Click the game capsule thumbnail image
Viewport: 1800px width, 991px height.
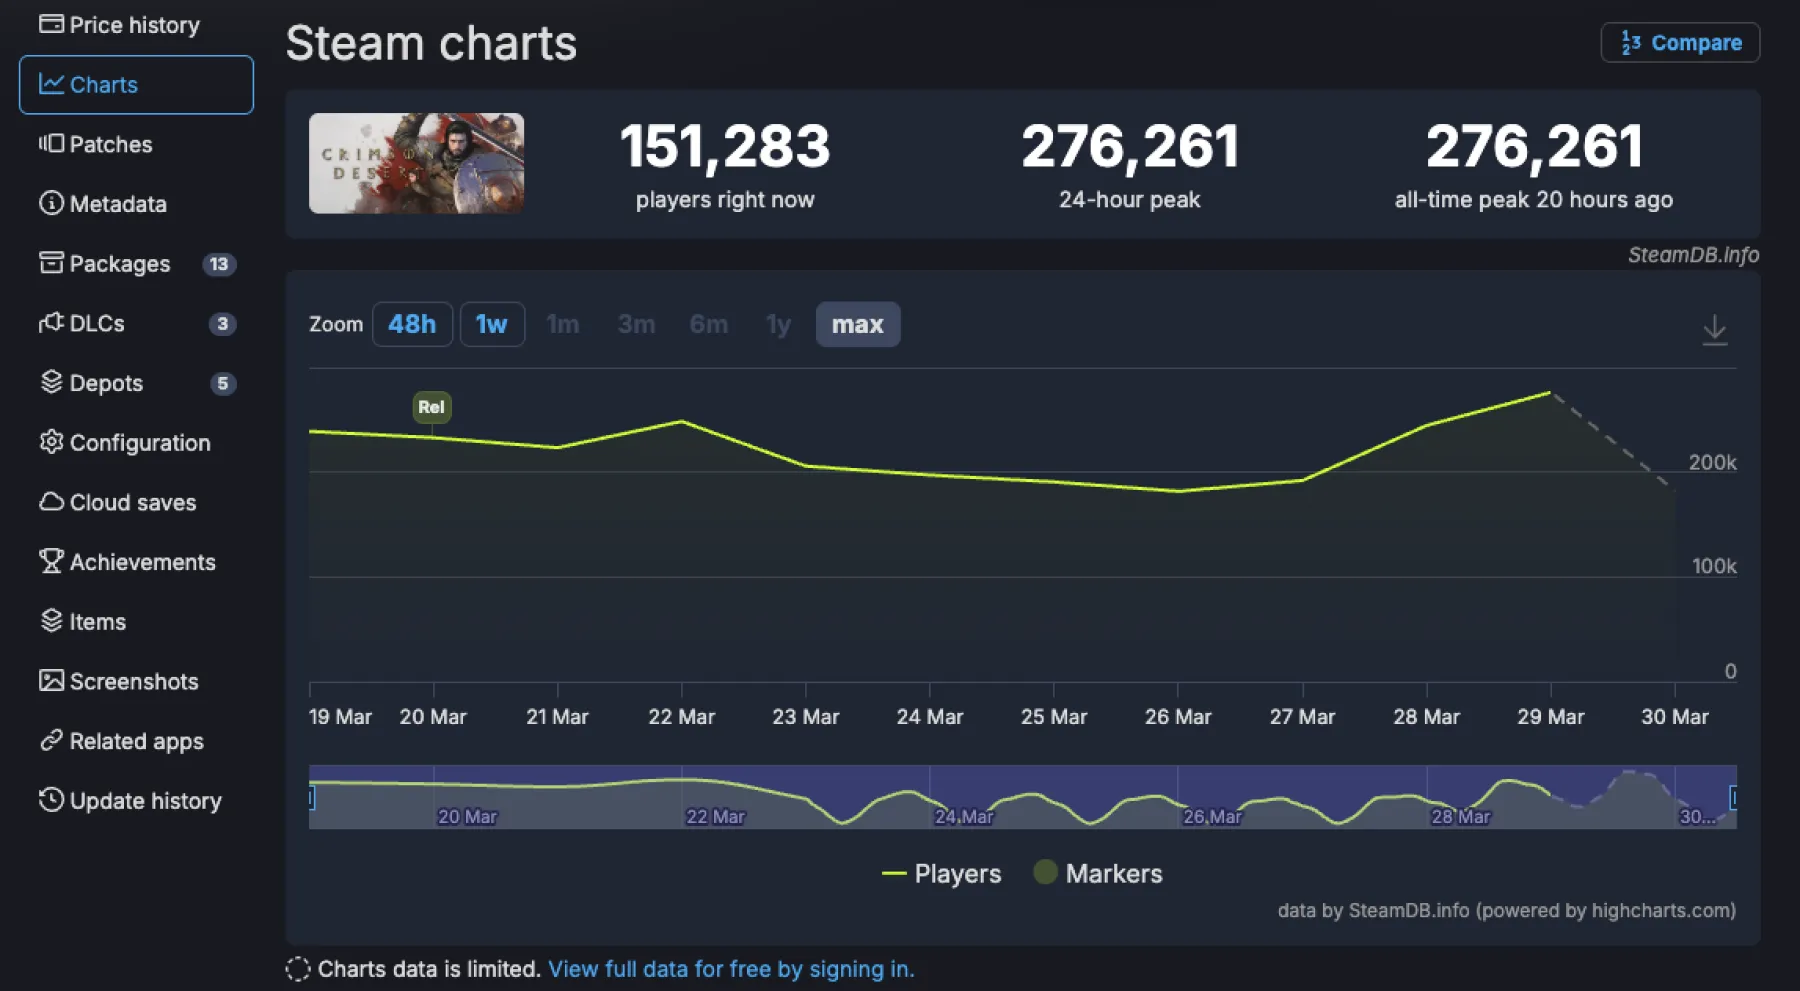point(416,163)
